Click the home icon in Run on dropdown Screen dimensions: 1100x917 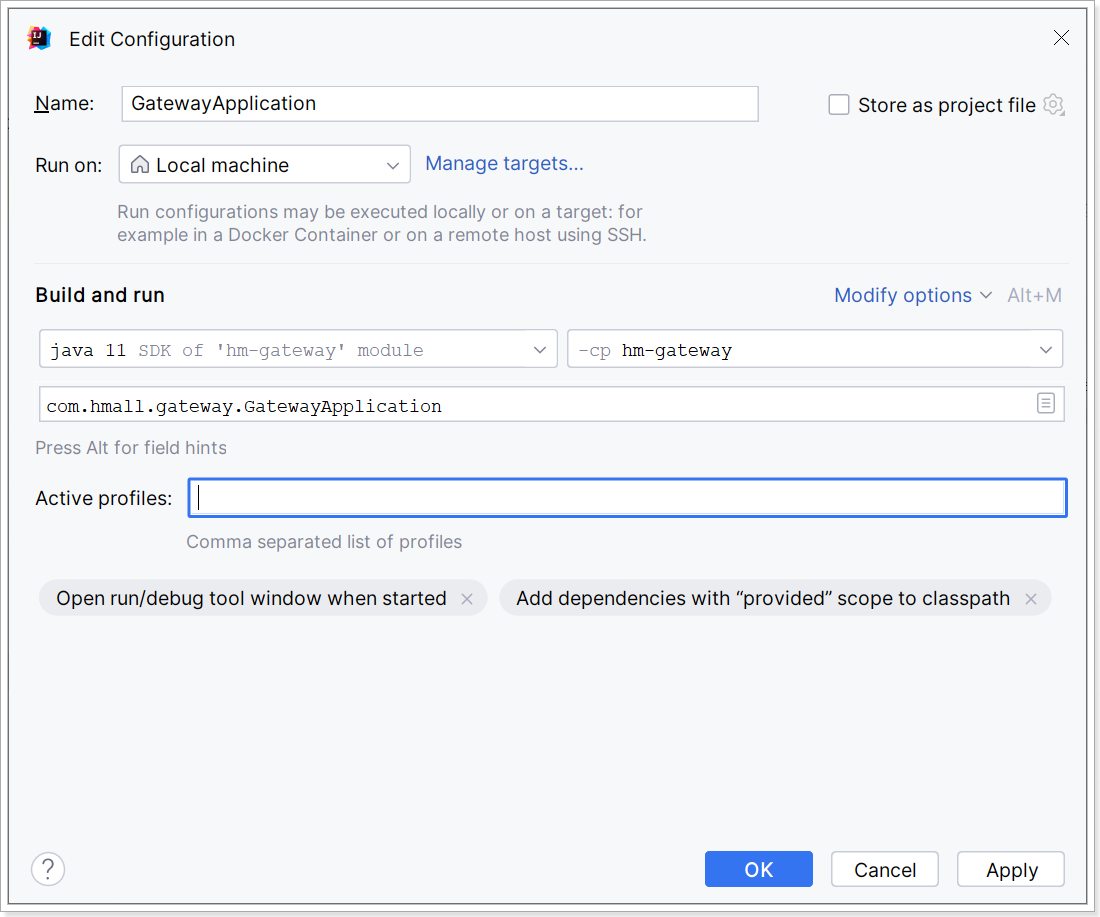pos(140,165)
